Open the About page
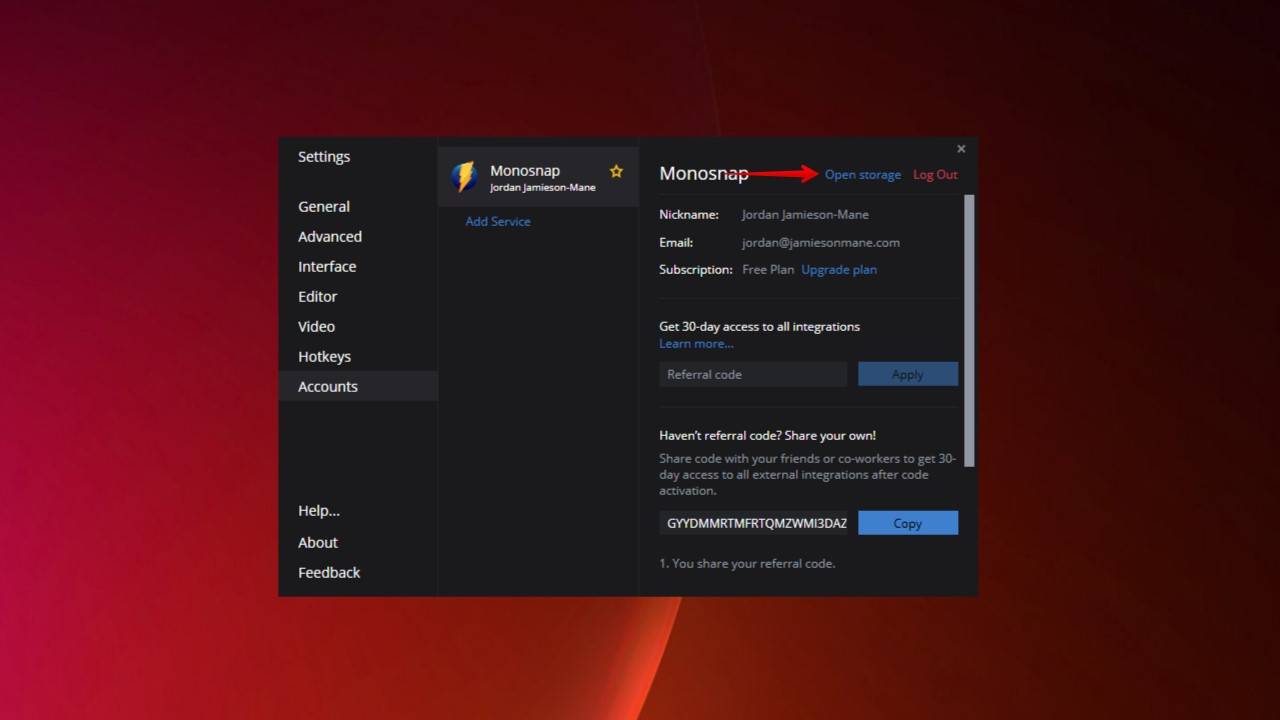This screenshot has width=1280, height=720. point(318,543)
